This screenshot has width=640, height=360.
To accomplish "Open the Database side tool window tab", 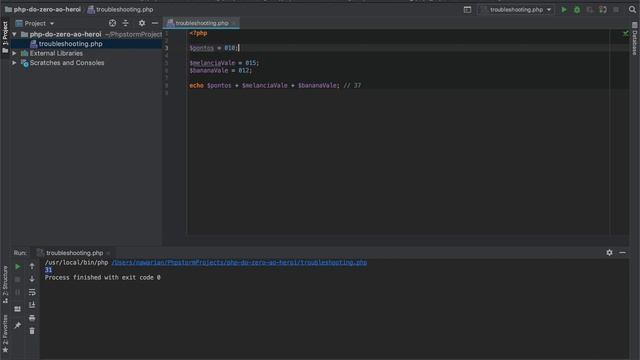I will point(635,39).
